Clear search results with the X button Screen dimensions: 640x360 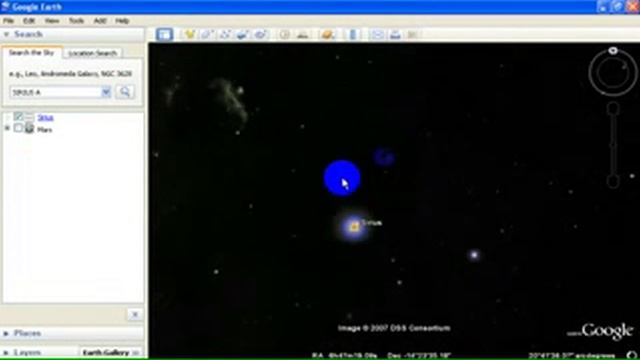(135, 314)
